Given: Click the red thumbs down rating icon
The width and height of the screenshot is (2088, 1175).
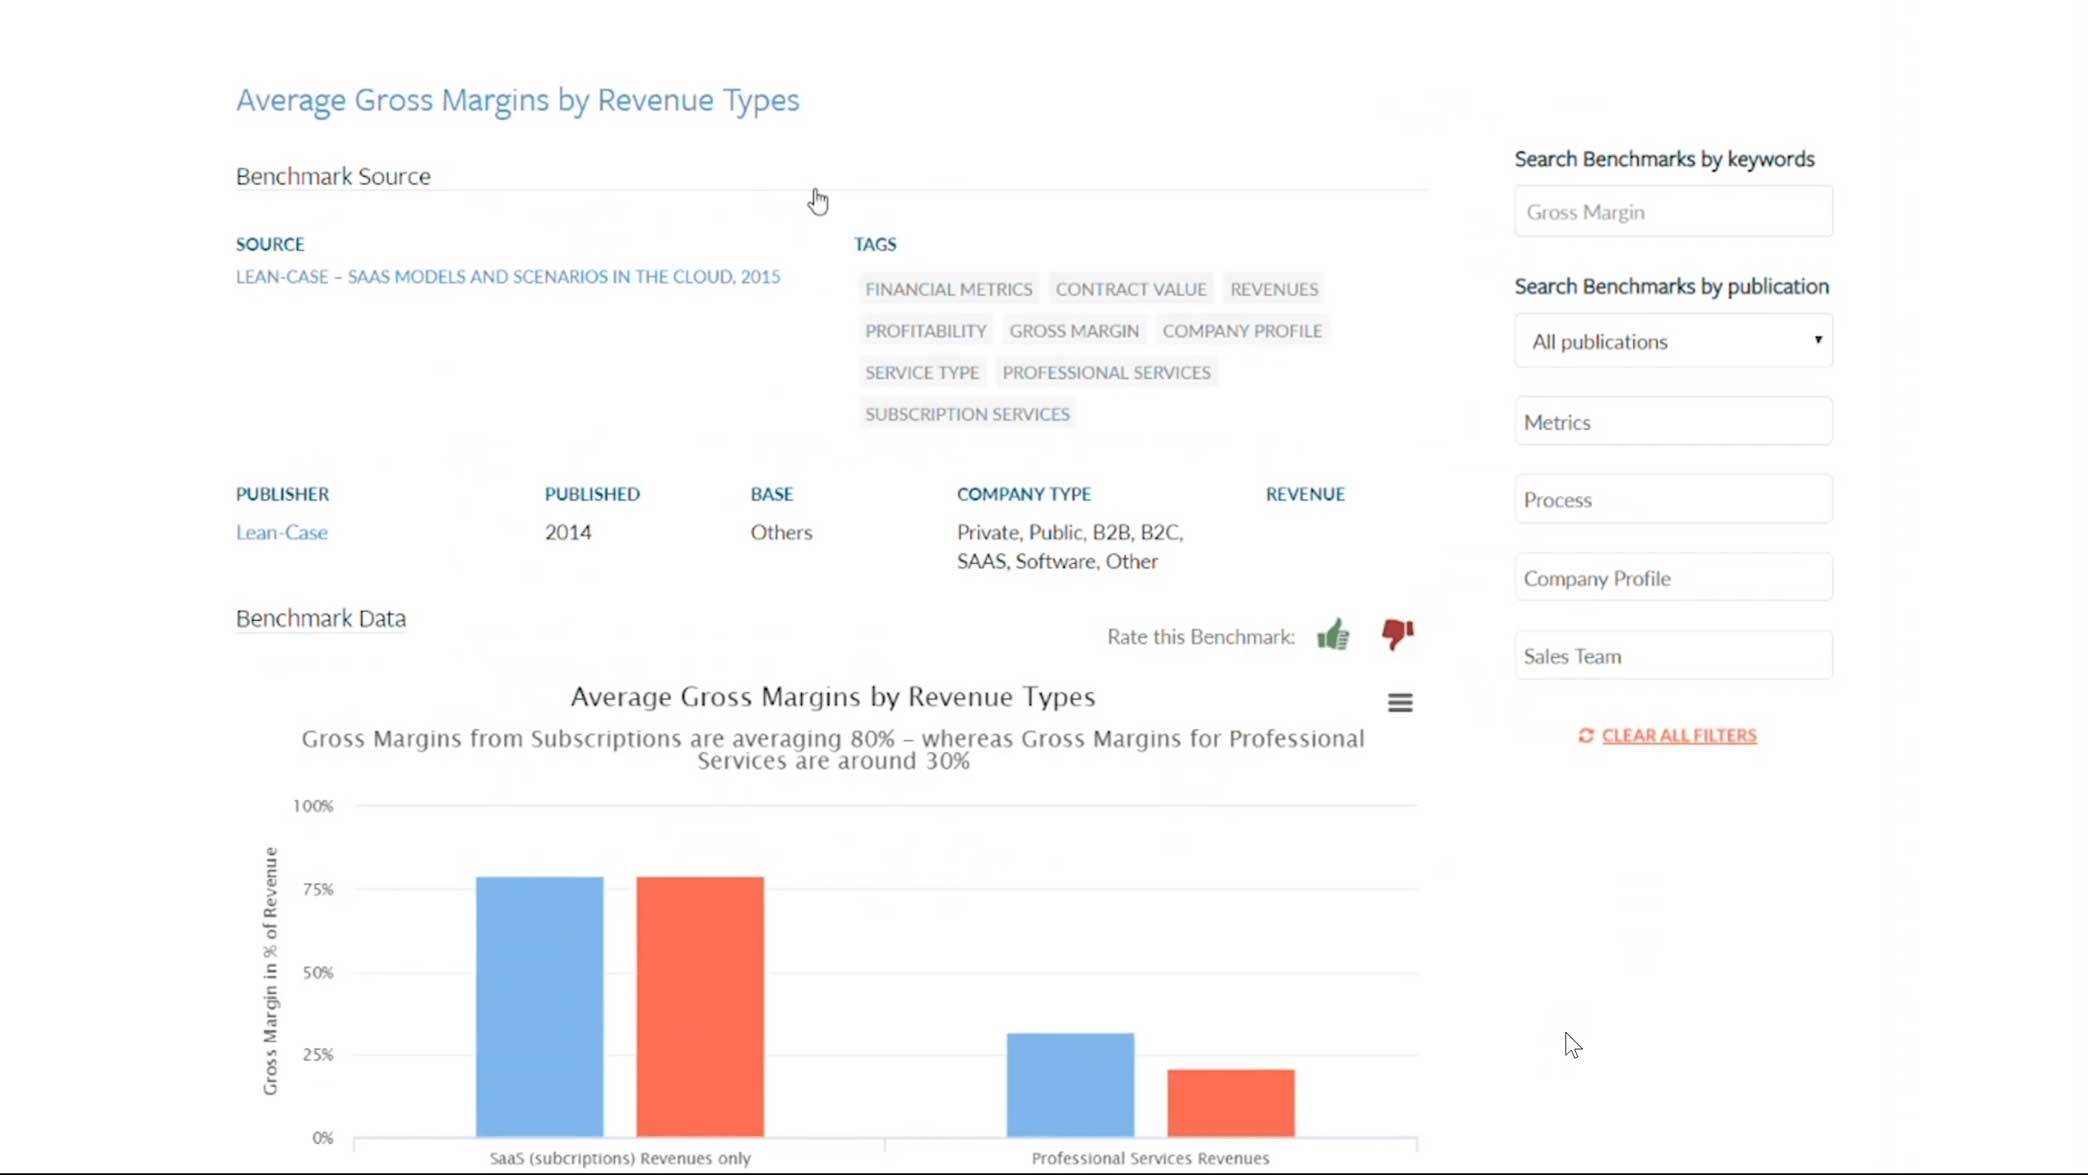Looking at the screenshot, I should [1397, 634].
